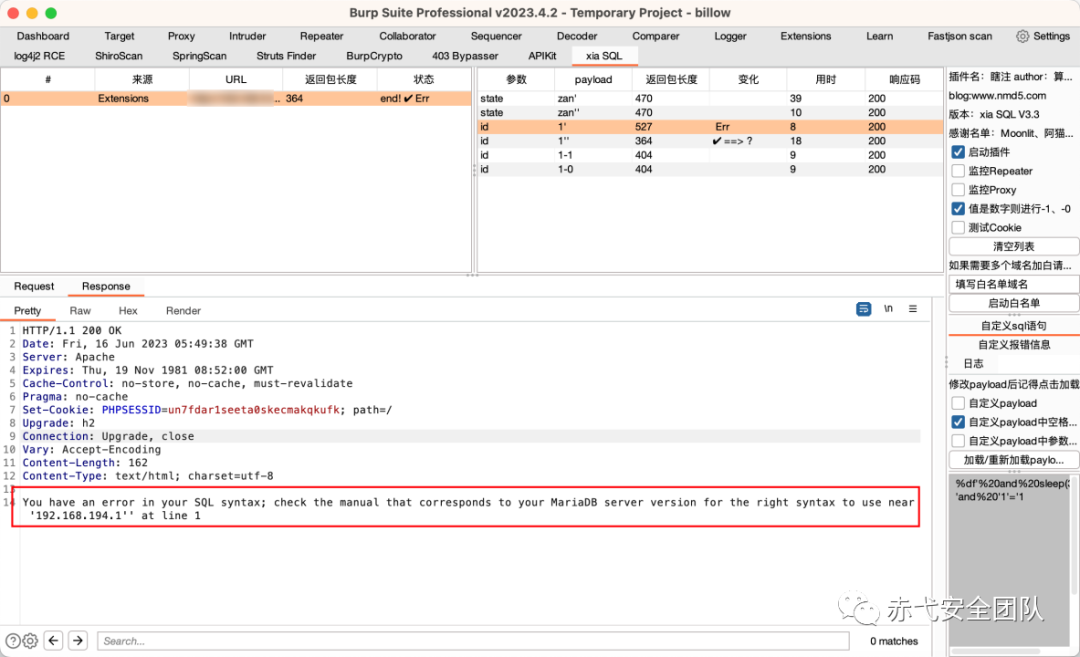Viewport: 1080px width, 657px height.
Task: Open the Collaborator tab
Action: 407,36
